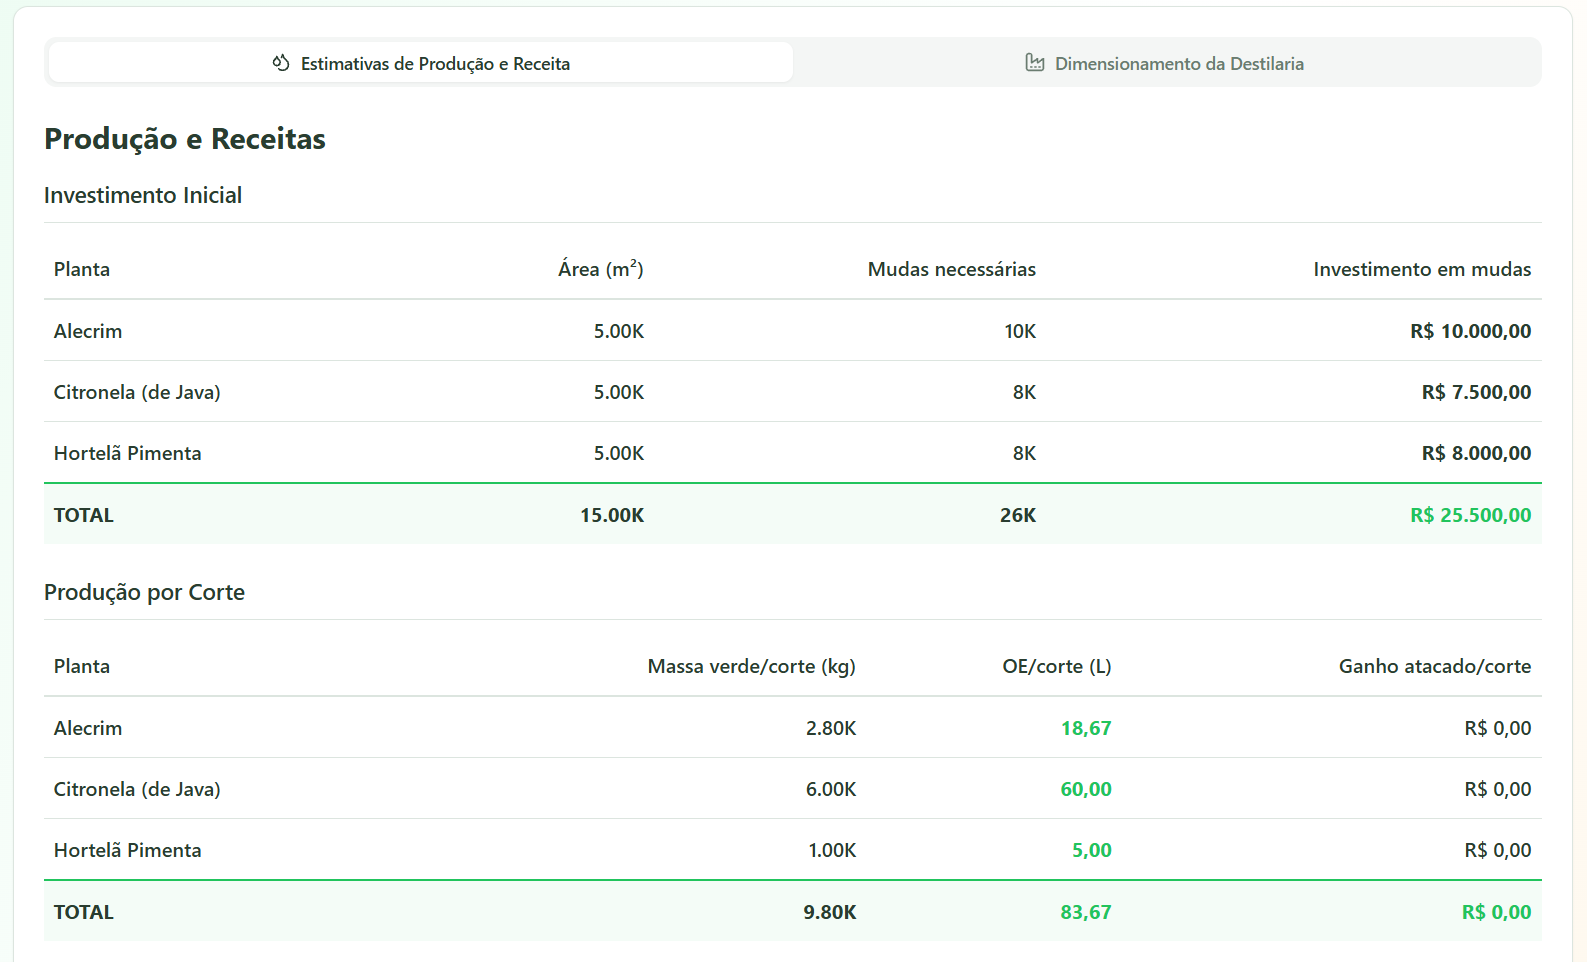
Task: Click the green 83,67 total OE value
Action: [x=1086, y=912]
